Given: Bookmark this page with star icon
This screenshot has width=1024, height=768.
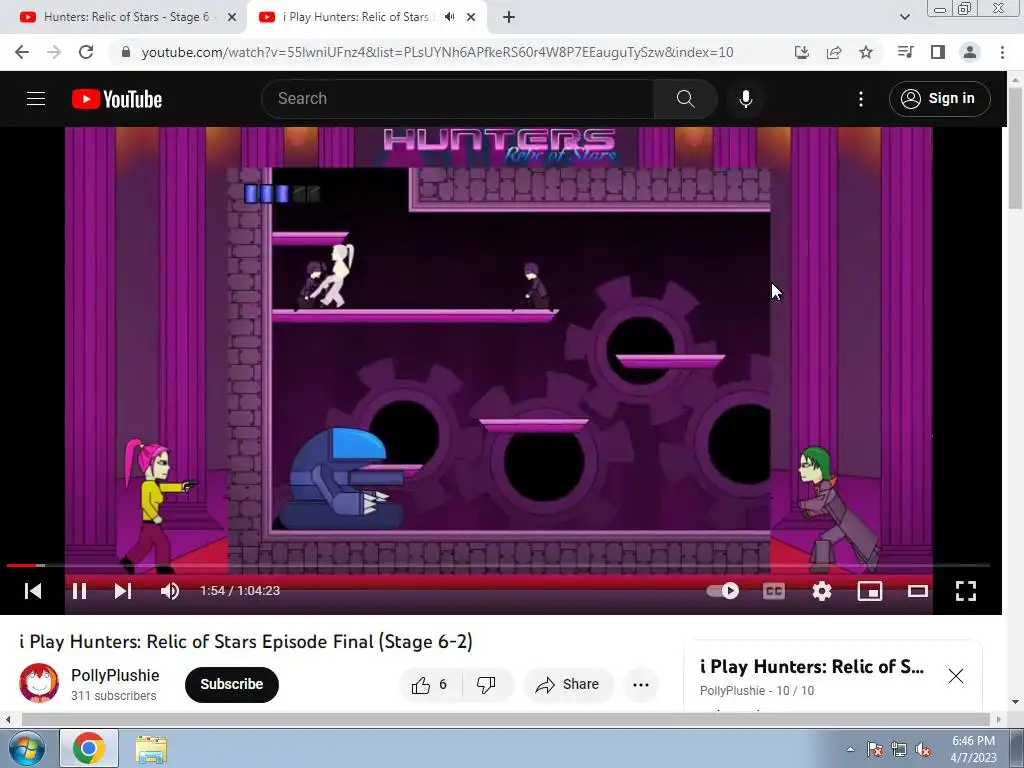Looking at the screenshot, I should tap(866, 52).
